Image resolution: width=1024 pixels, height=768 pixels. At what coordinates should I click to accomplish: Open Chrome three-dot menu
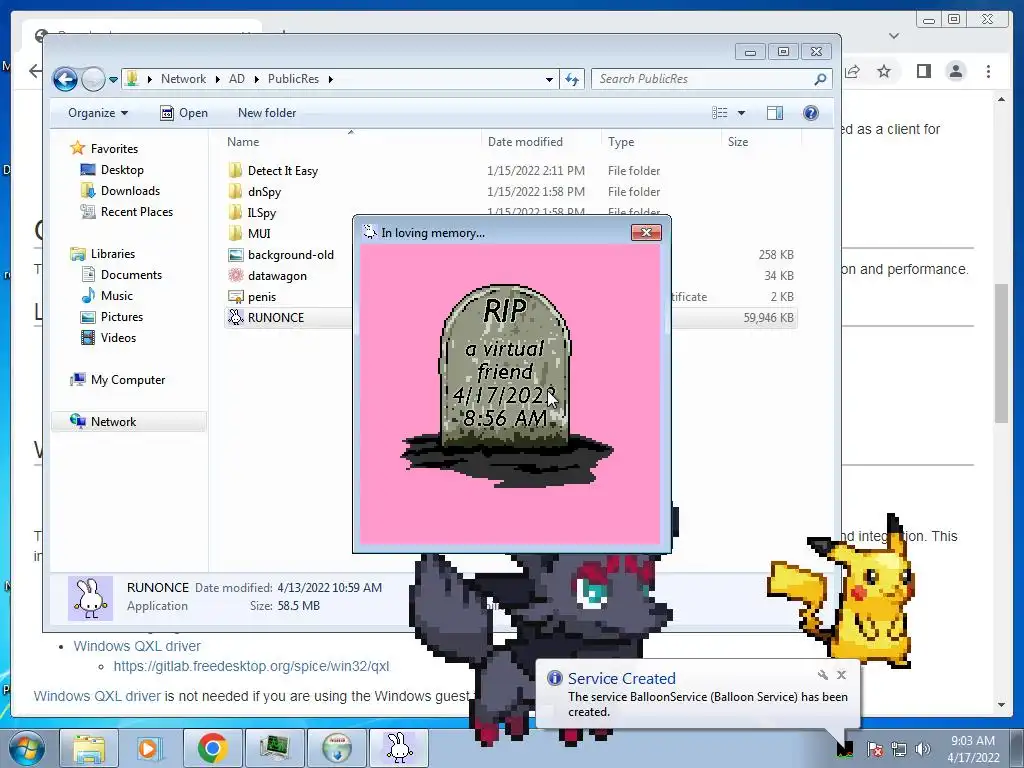(x=988, y=71)
